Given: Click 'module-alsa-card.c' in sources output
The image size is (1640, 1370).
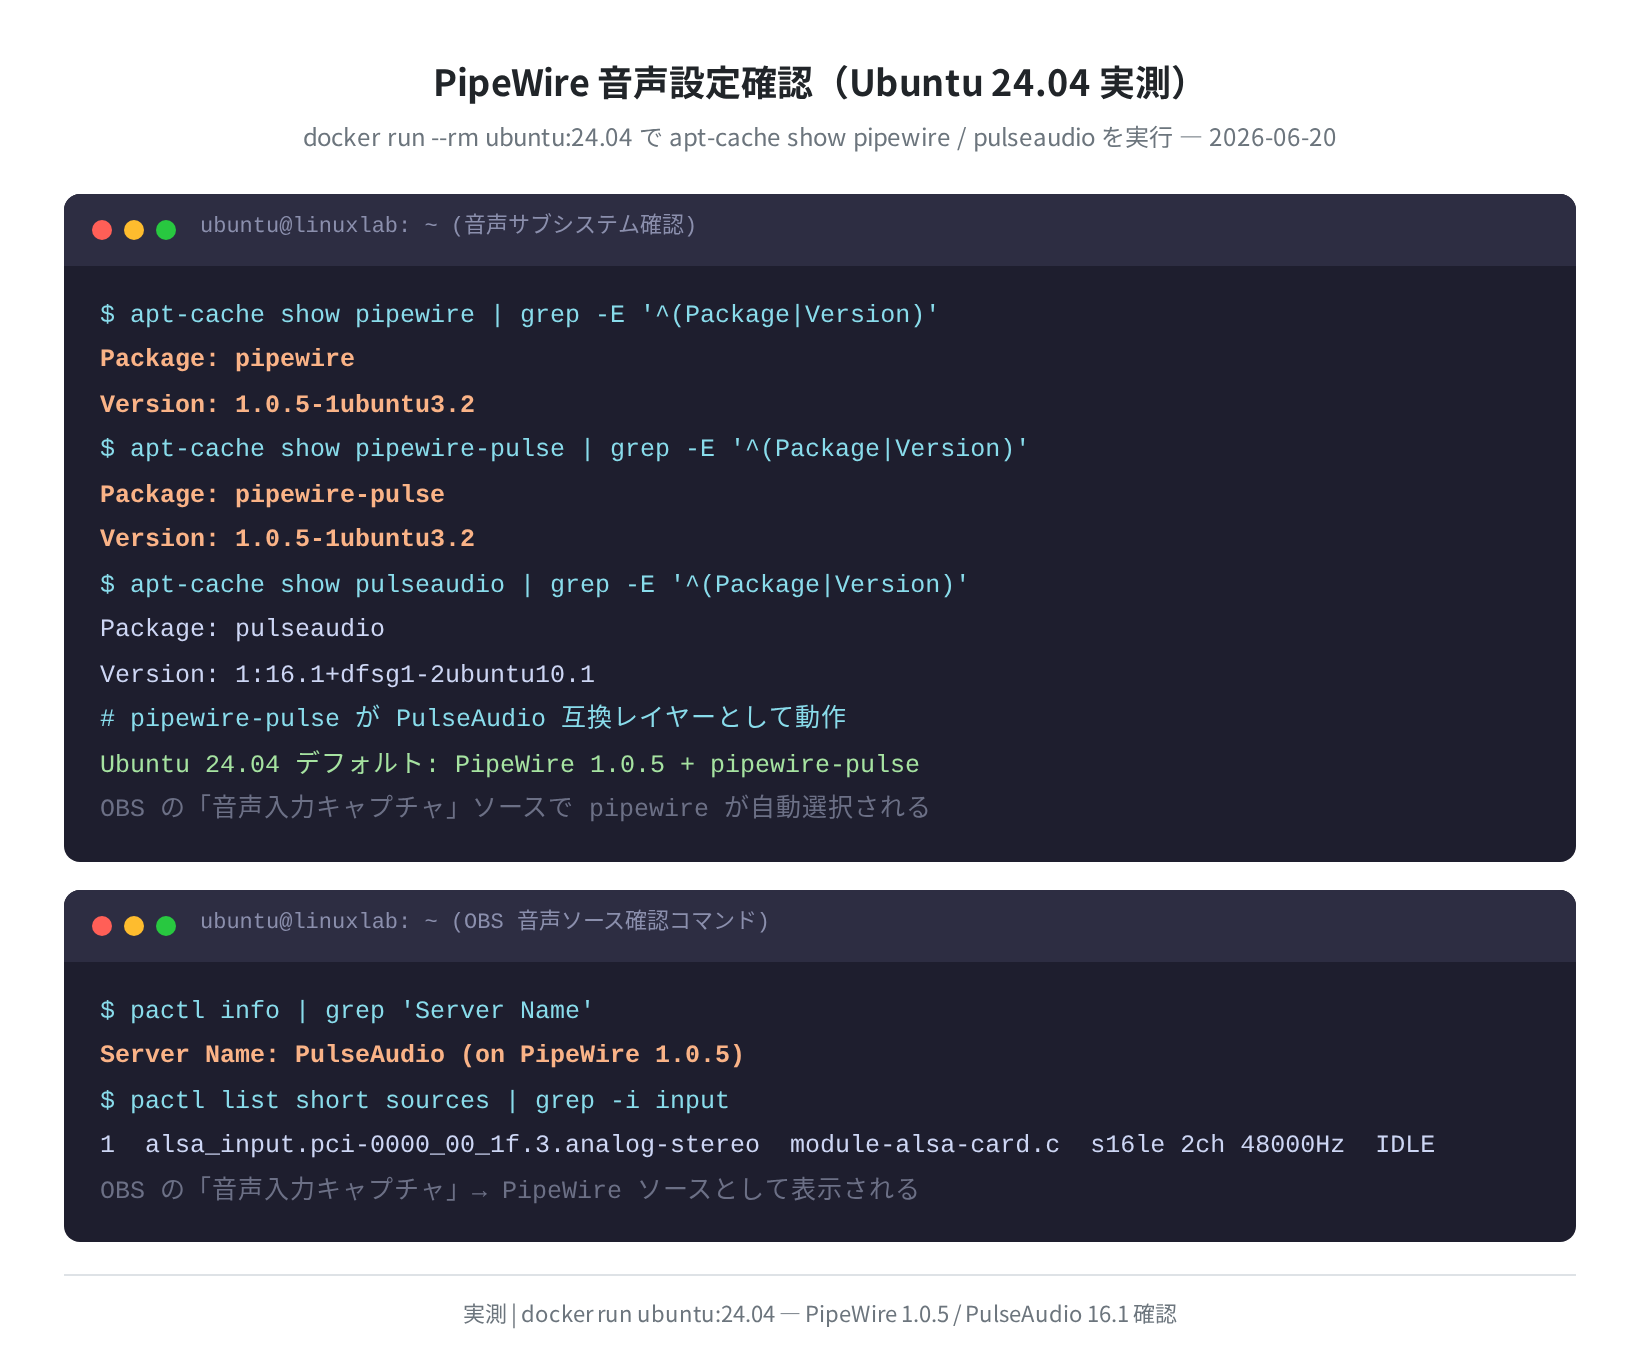Looking at the screenshot, I should coord(925,1145).
